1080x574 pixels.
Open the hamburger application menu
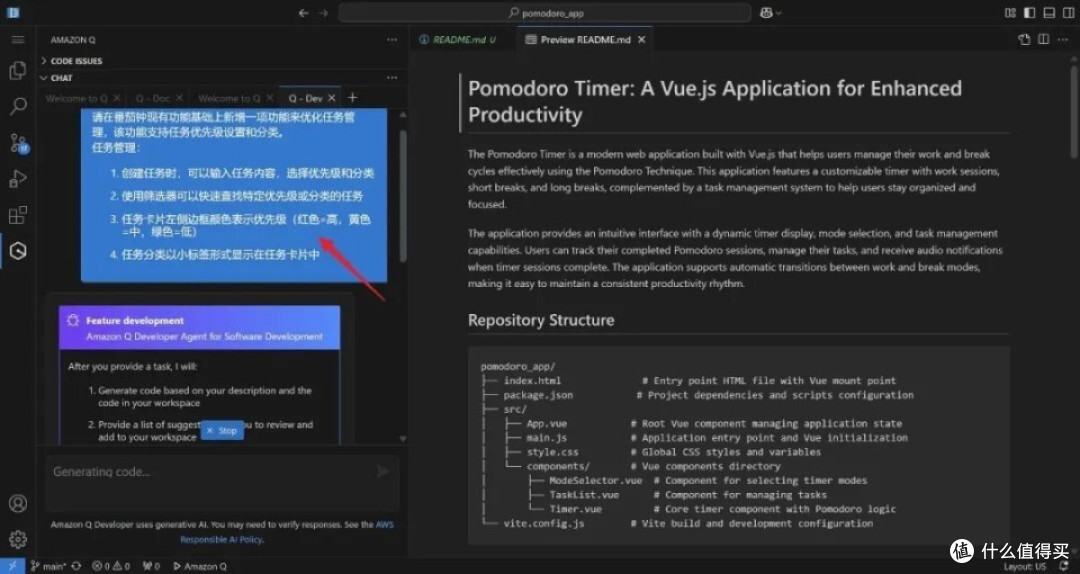[18, 40]
